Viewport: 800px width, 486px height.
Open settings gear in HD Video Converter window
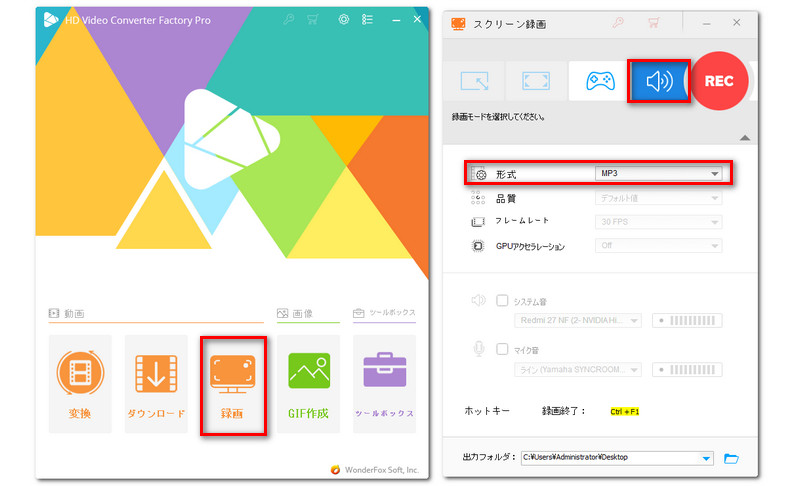point(344,19)
